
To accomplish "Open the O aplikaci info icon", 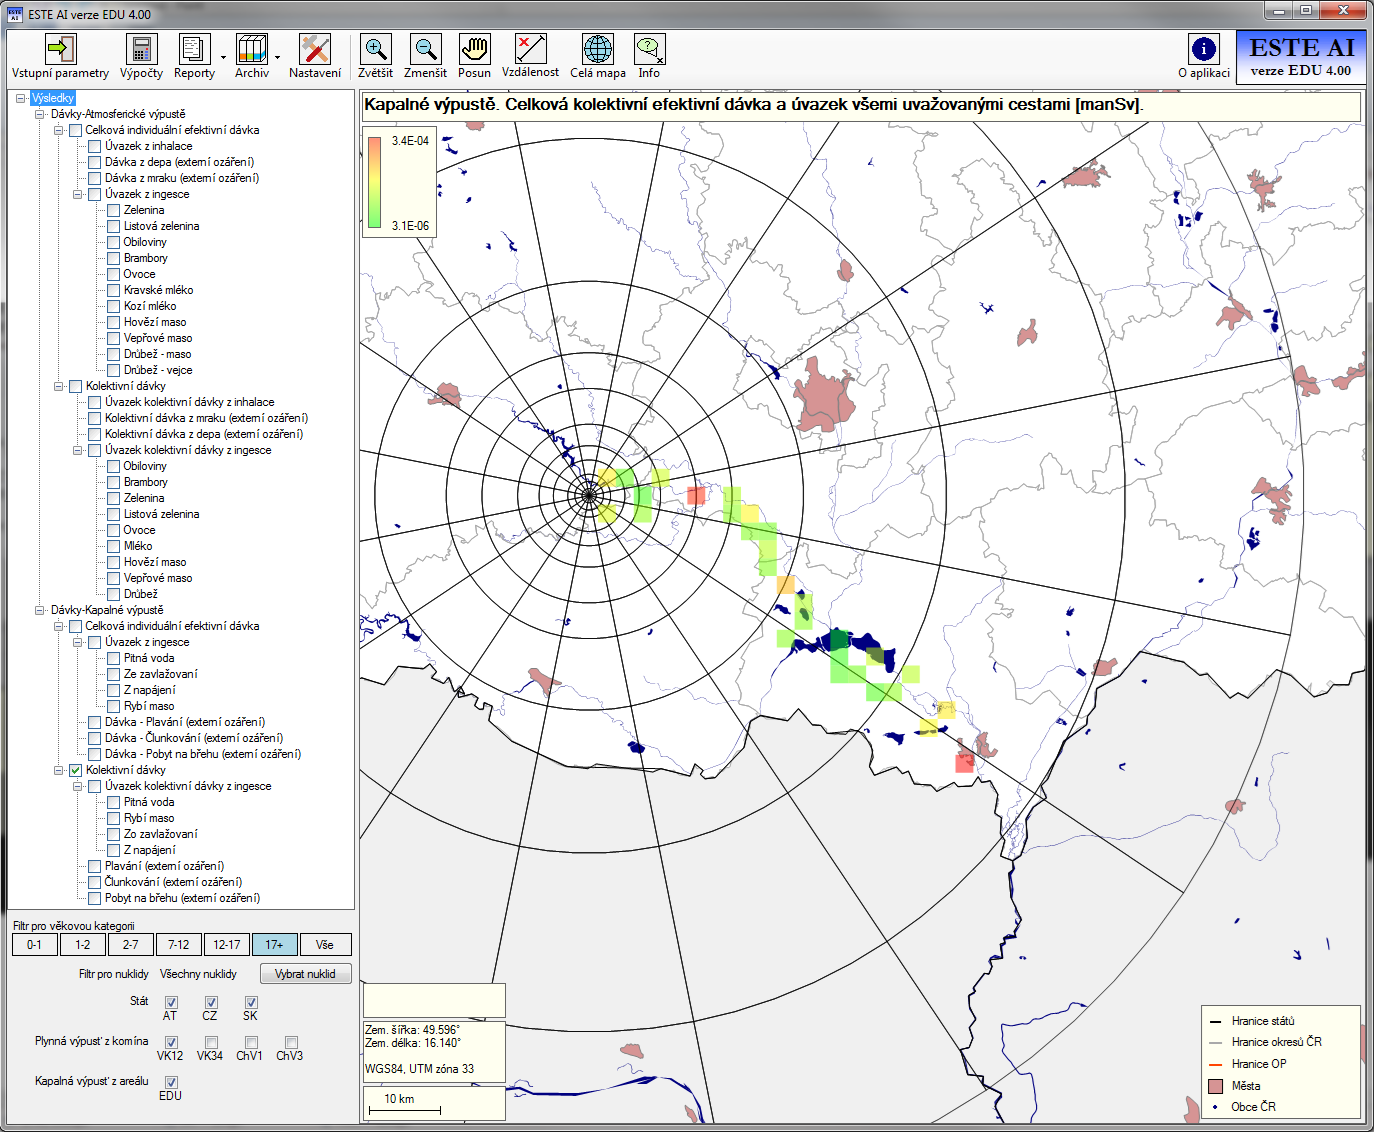I will pos(1204,49).
